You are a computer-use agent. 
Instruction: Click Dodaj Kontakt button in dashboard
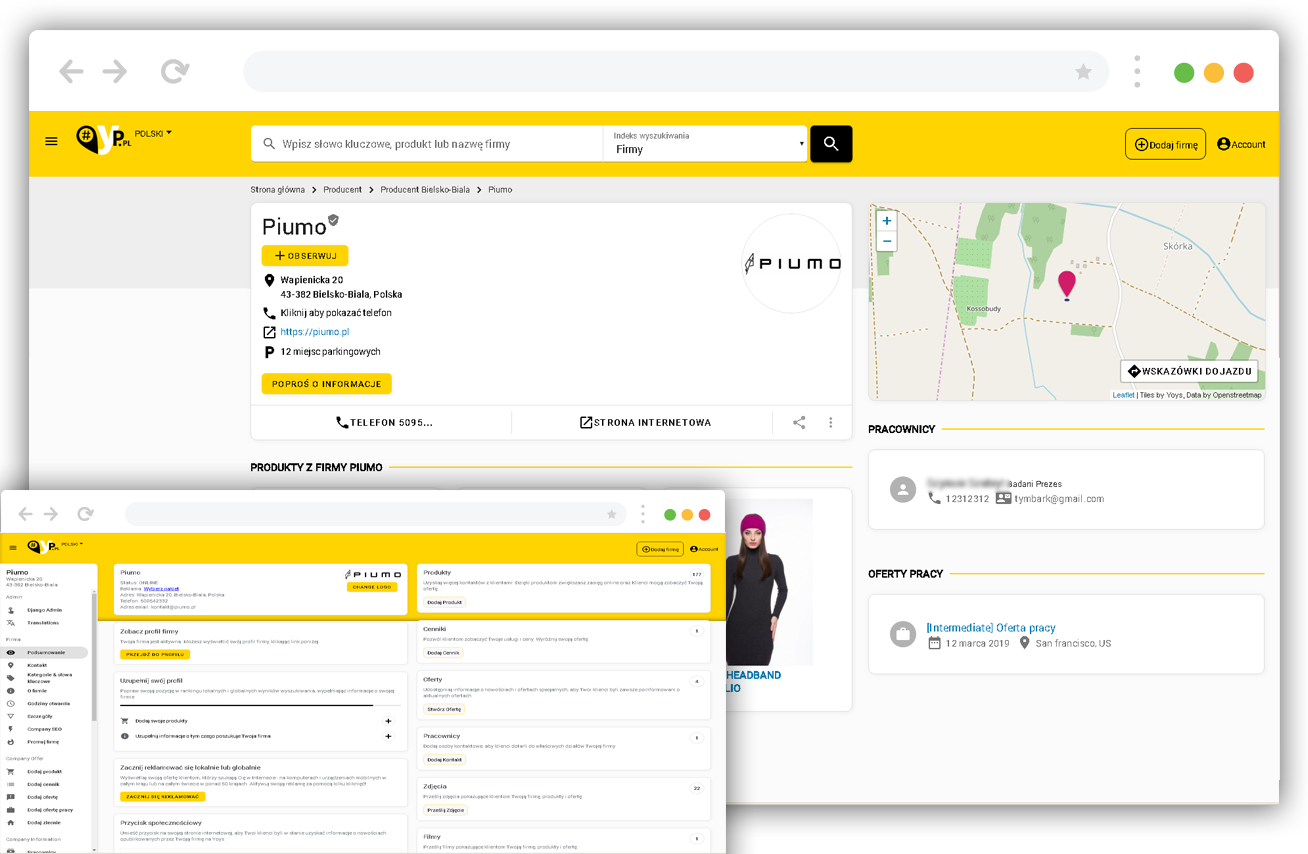tap(445, 759)
